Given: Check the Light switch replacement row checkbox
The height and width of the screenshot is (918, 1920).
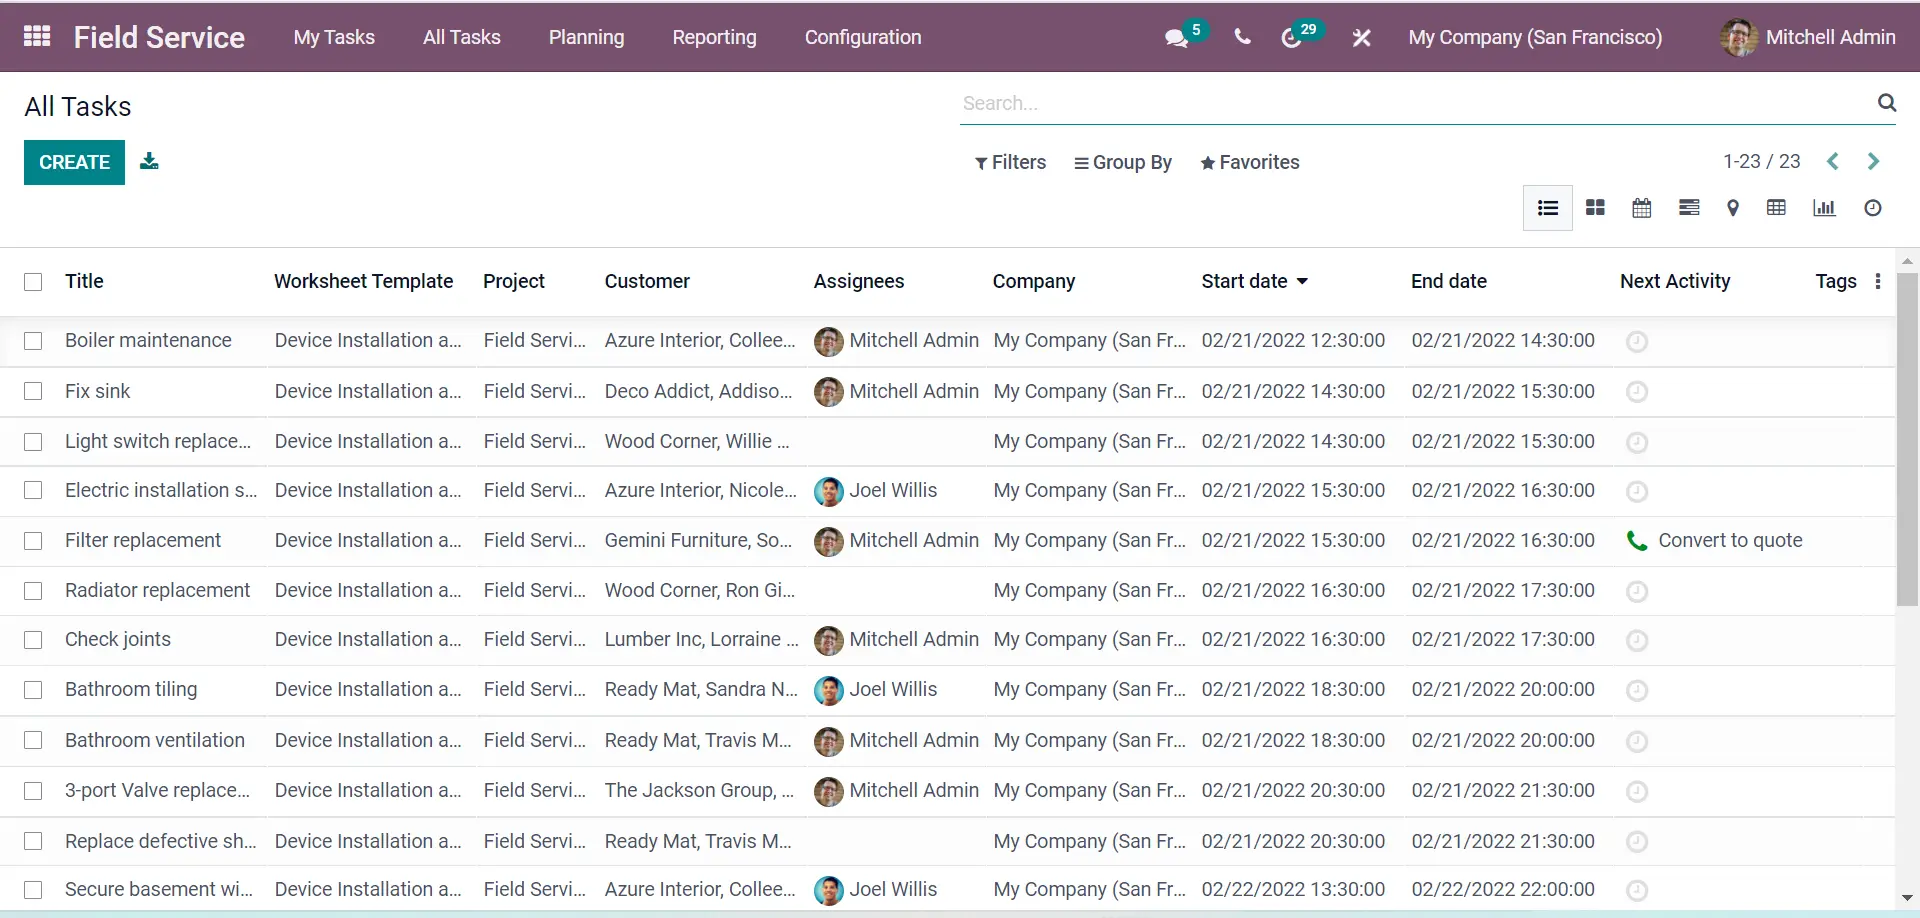Looking at the screenshot, I should coord(33,441).
